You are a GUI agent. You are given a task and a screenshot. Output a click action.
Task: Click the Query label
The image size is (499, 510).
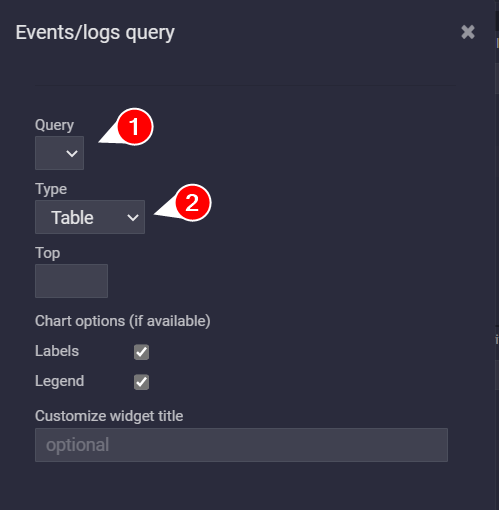click(x=54, y=125)
